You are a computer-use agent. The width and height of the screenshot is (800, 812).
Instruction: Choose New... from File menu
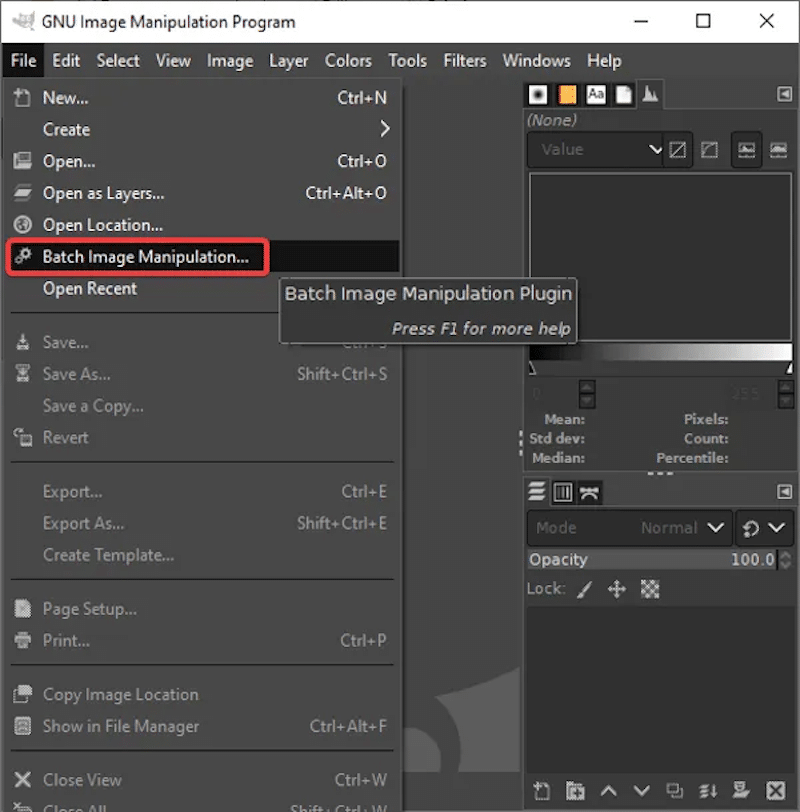click(202, 98)
